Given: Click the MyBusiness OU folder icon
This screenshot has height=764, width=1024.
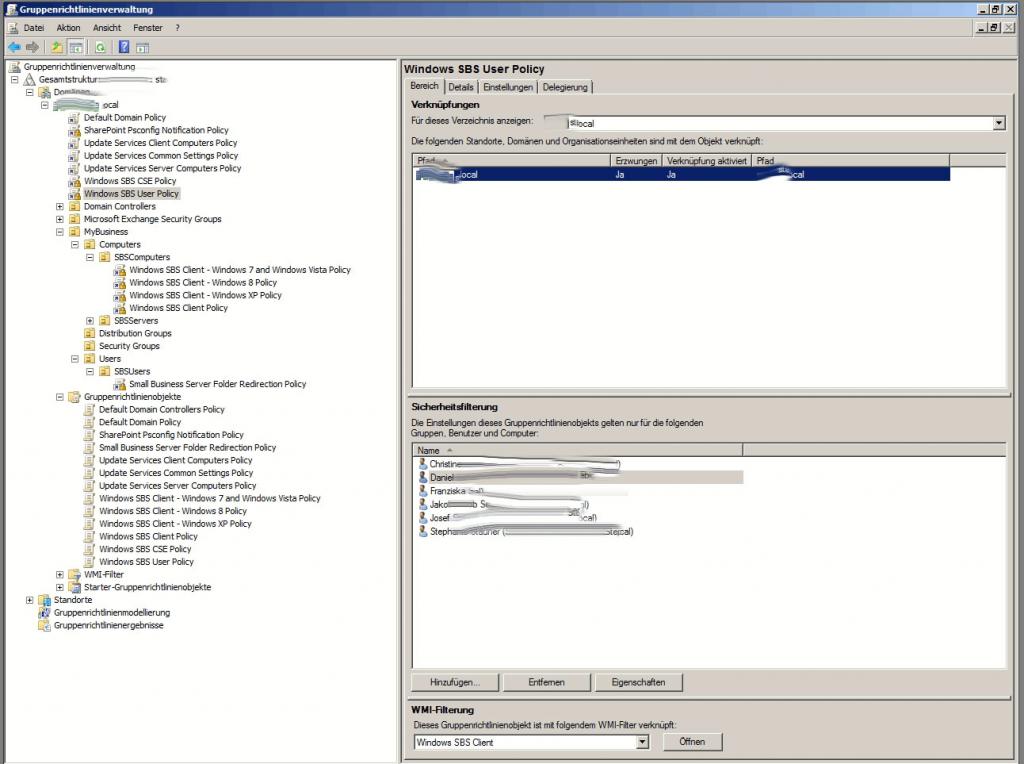Looking at the screenshot, I should pyautogui.click(x=74, y=232).
